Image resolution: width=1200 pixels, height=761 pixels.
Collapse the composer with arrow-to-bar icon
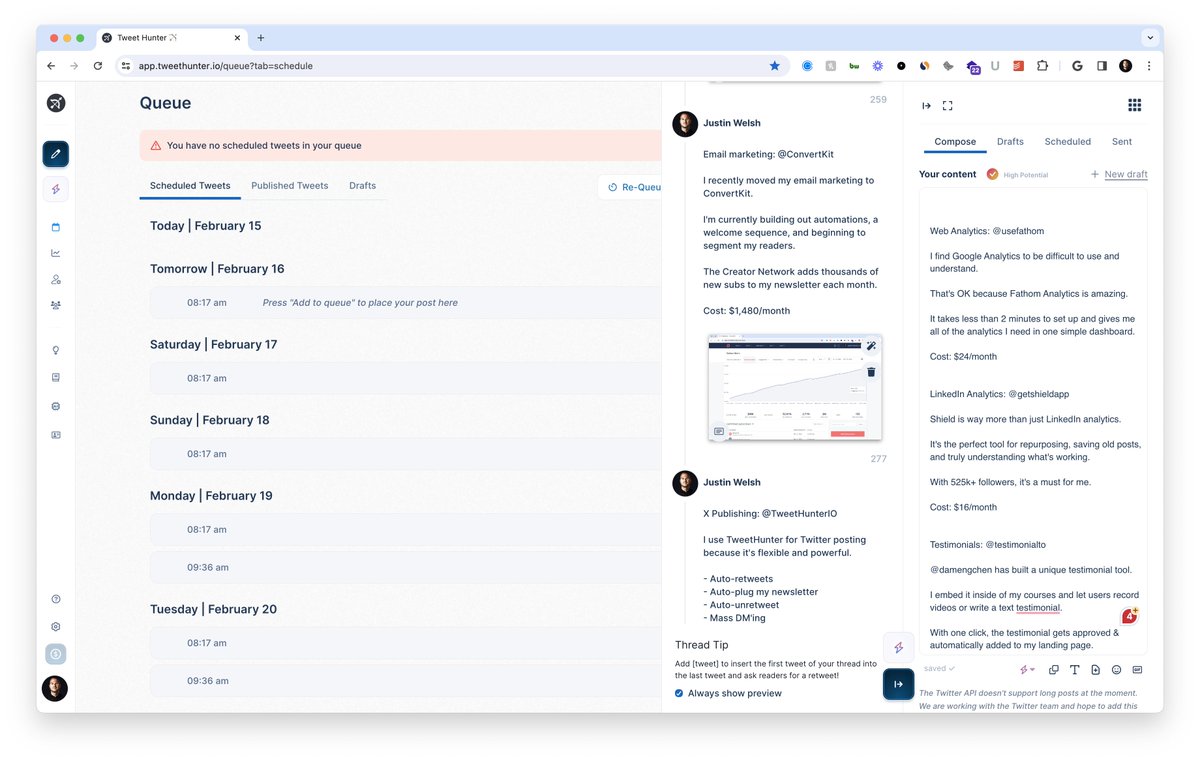926,106
